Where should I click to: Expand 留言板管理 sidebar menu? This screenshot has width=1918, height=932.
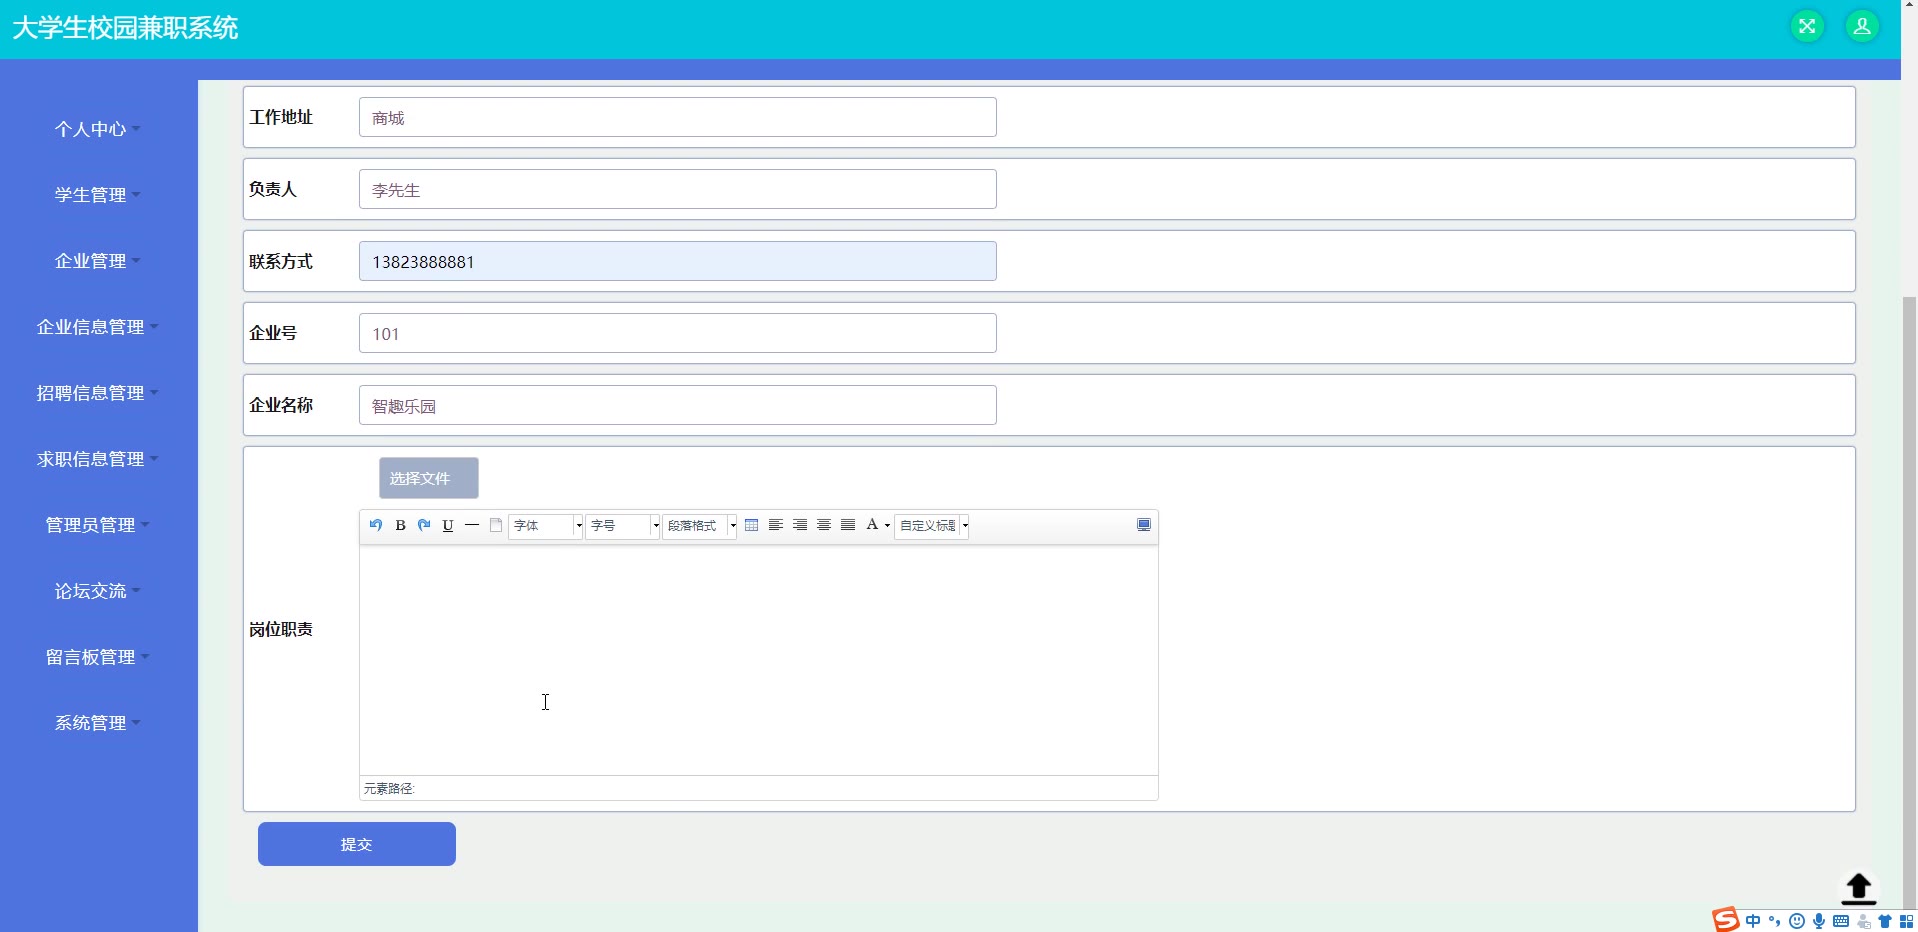pyautogui.click(x=97, y=657)
